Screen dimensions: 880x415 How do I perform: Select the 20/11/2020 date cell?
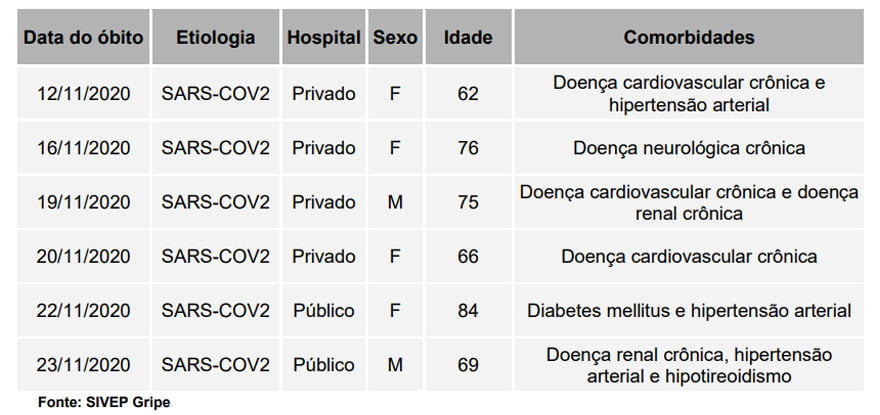point(84,256)
